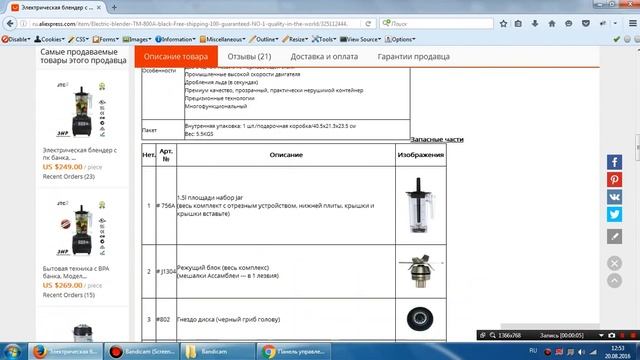The image size is (640, 360).
Task: Click the Action Center flag tray icon
Action: pos(570,352)
